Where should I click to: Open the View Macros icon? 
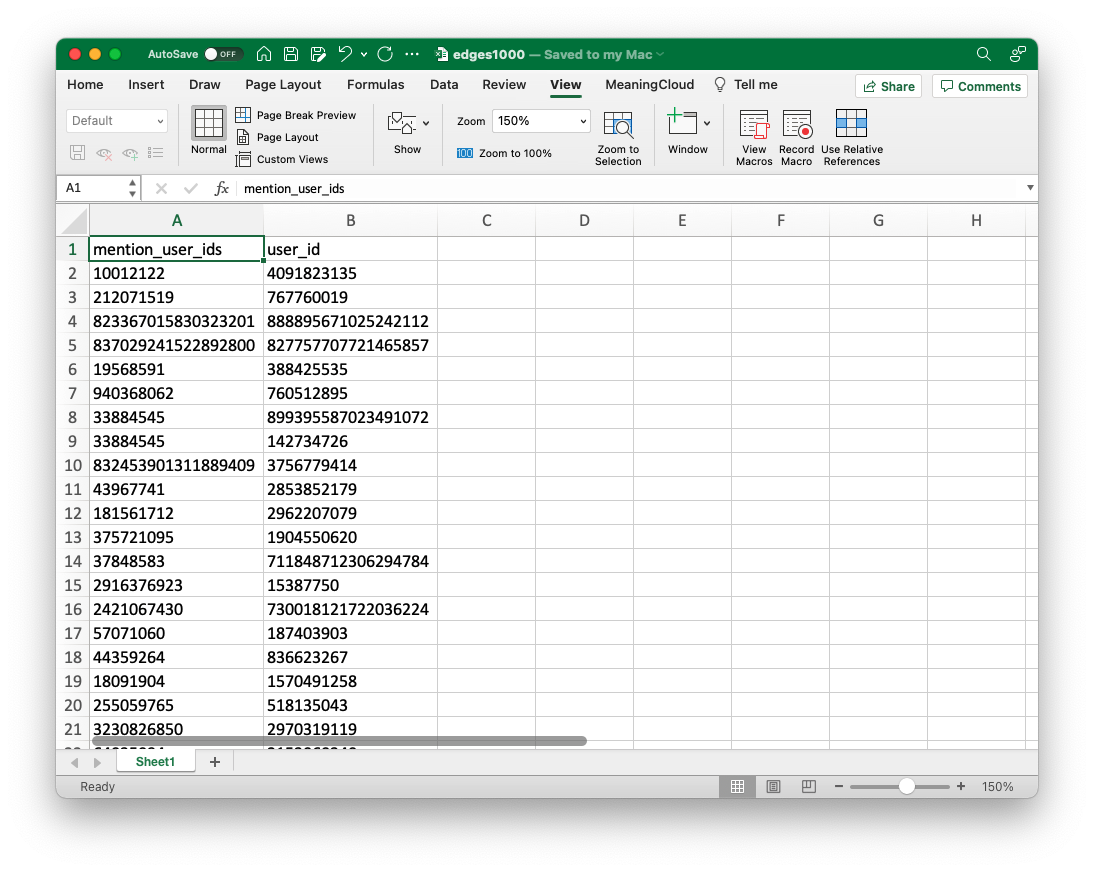[753, 137]
